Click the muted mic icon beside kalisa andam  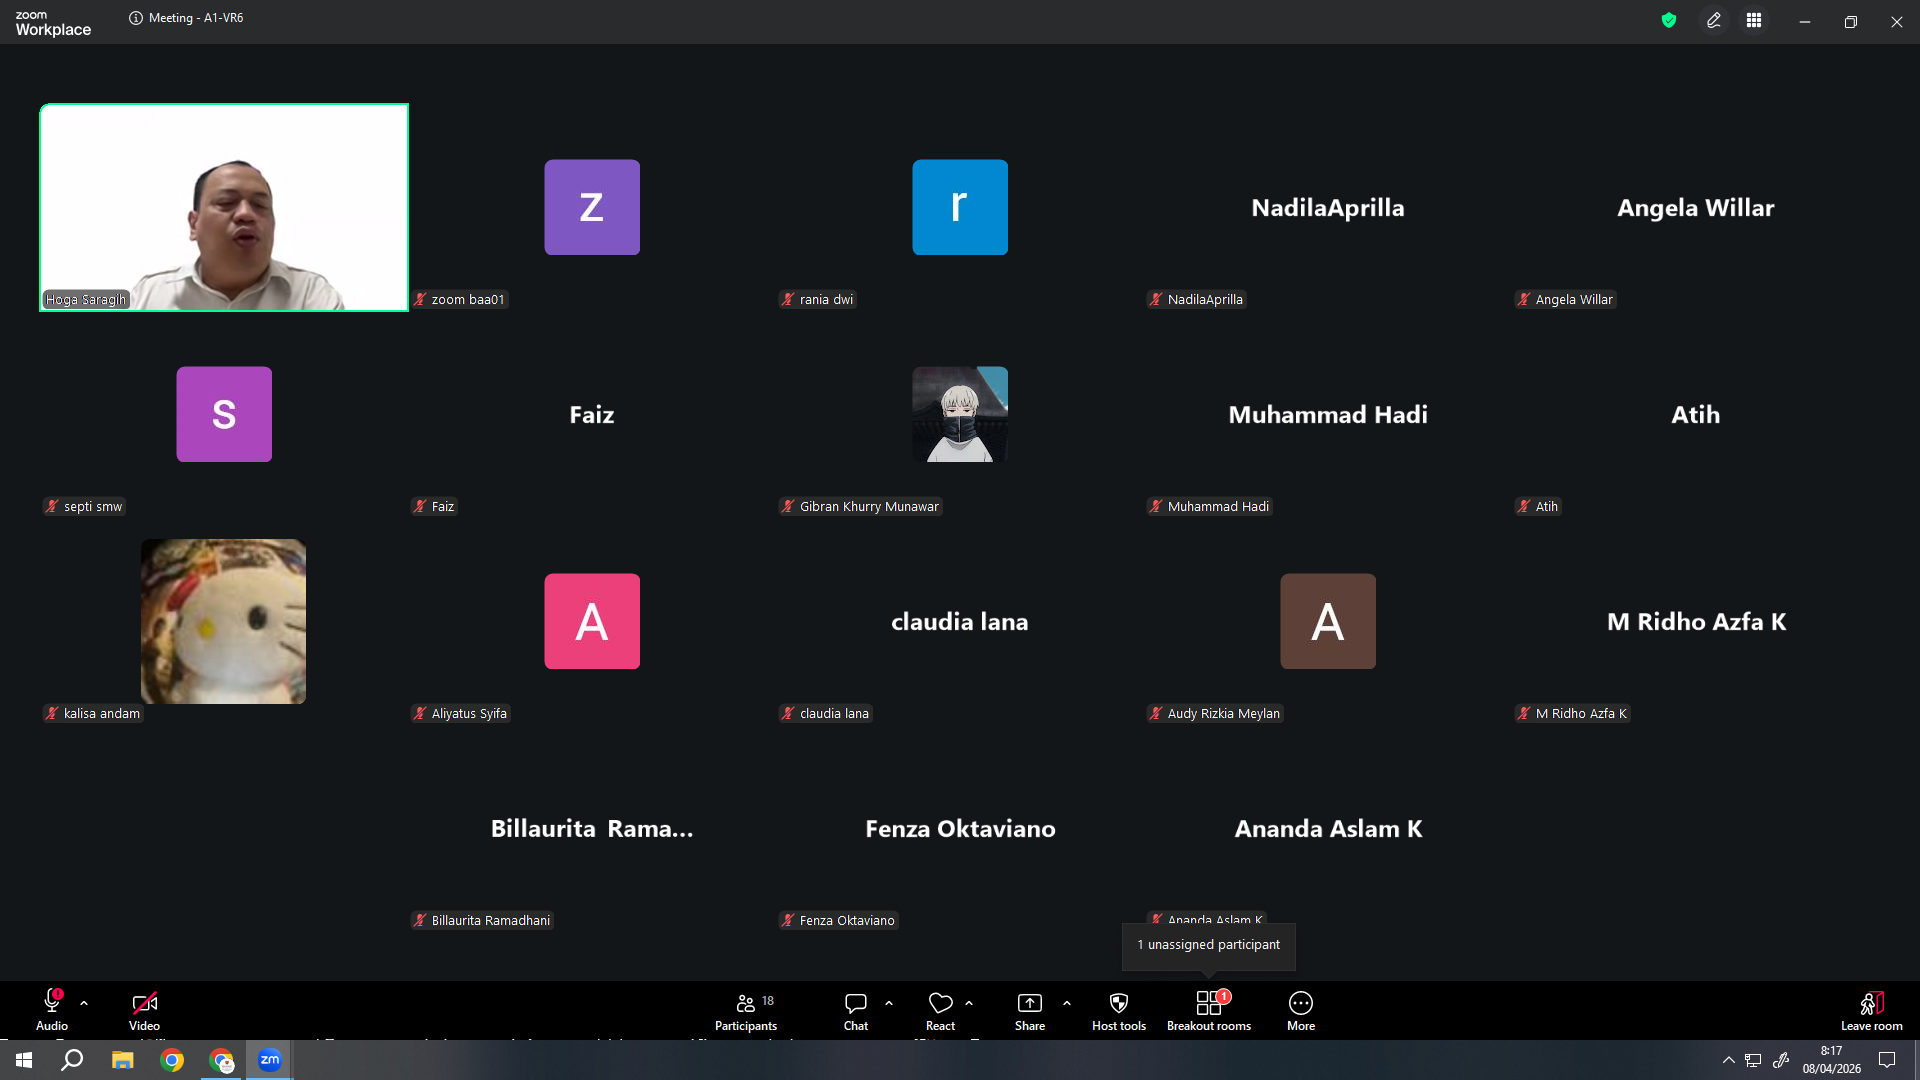coord(52,714)
